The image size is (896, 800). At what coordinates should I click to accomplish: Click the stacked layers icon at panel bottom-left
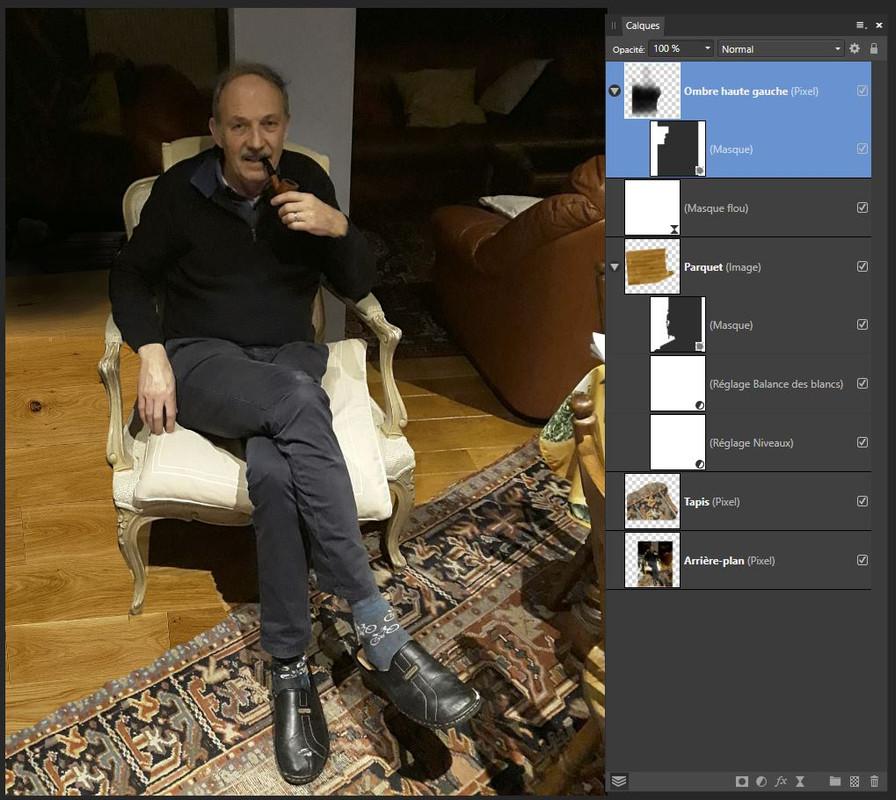pyautogui.click(x=619, y=781)
